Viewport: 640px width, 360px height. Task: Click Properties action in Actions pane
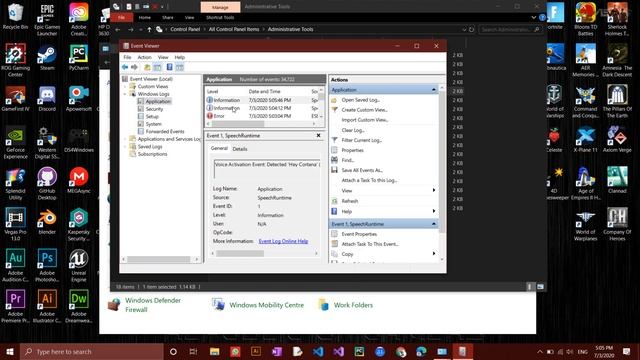pos(352,150)
